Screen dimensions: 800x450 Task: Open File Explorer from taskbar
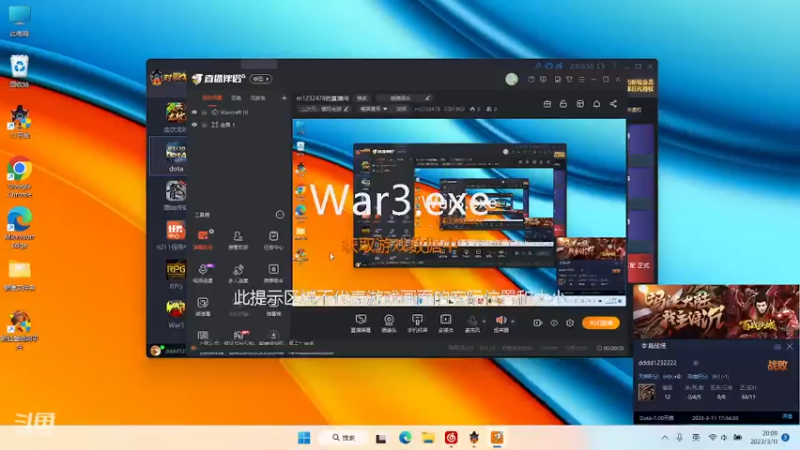pyautogui.click(x=428, y=438)
